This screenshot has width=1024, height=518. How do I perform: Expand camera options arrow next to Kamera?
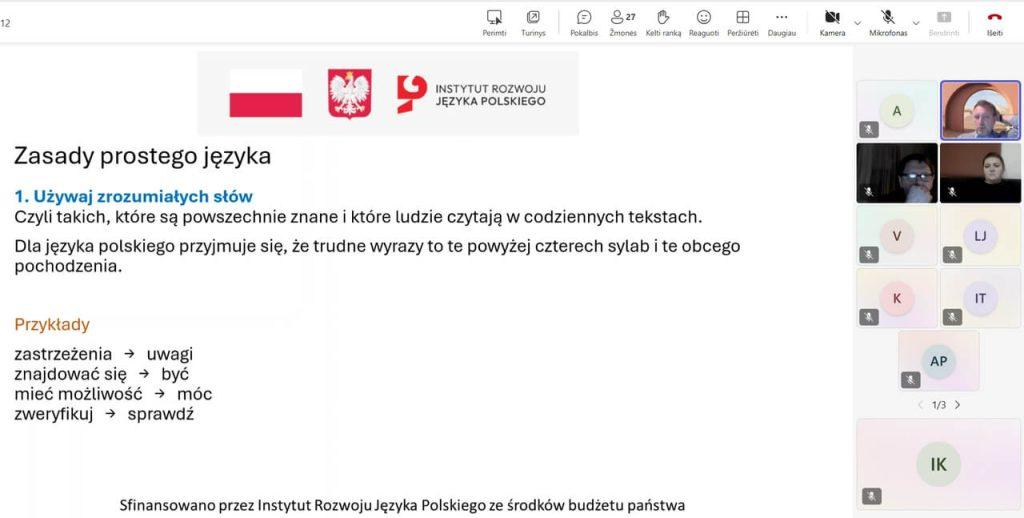[x=857, y=21]
